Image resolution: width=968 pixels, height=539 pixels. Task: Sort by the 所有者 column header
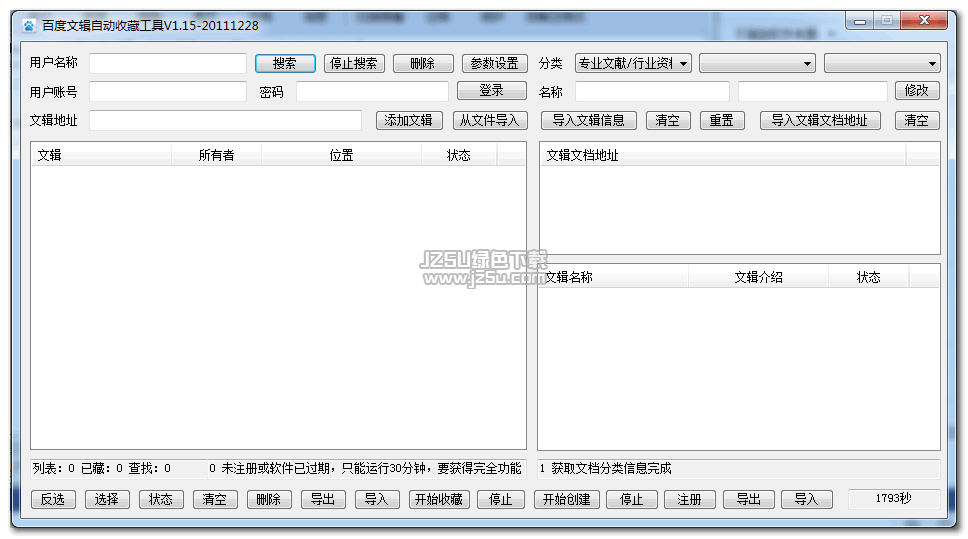coord(217,155)
